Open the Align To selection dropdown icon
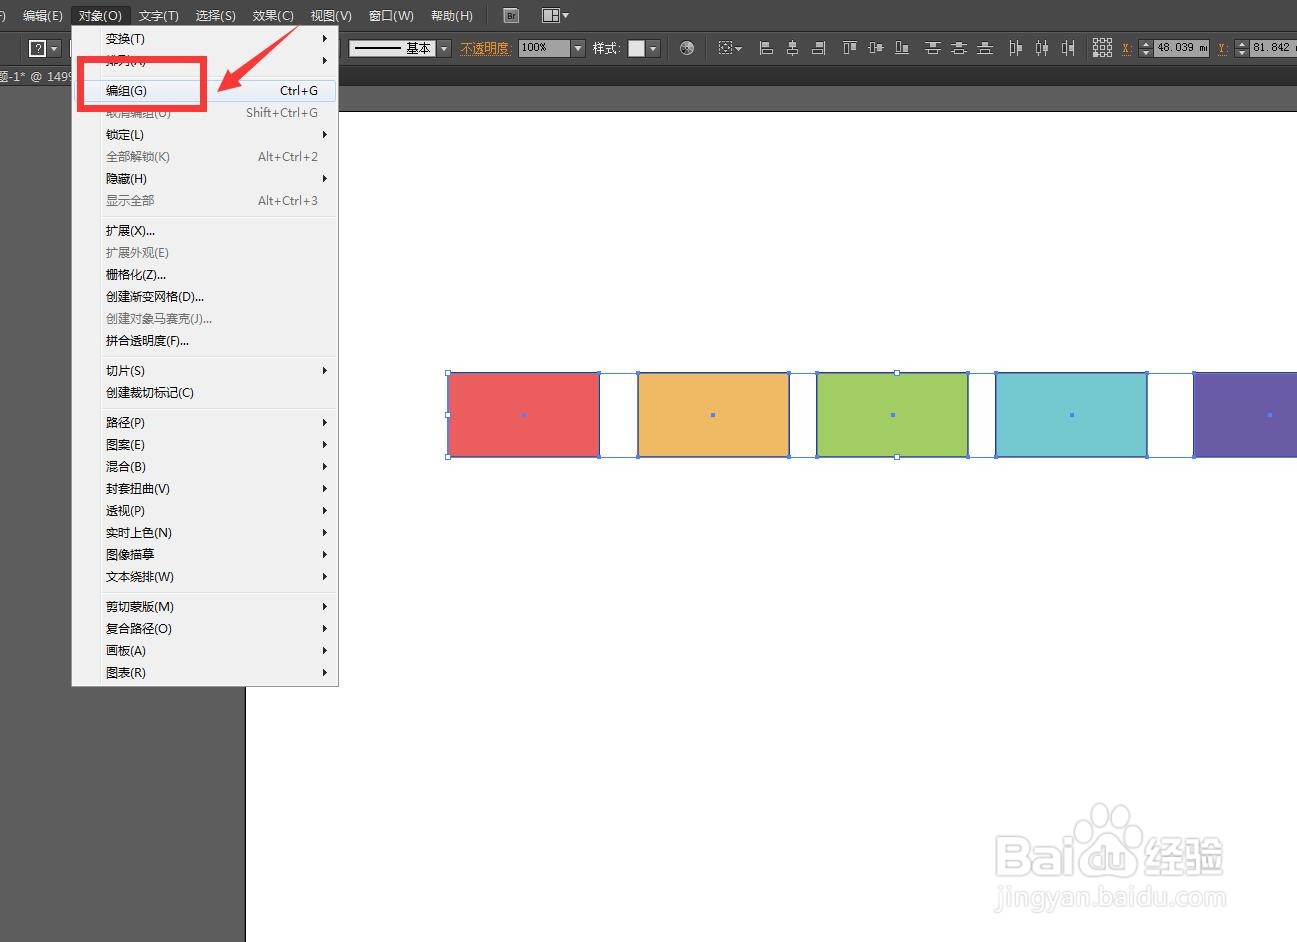This screenshot has height=942, width=1297. coord(730,48)
